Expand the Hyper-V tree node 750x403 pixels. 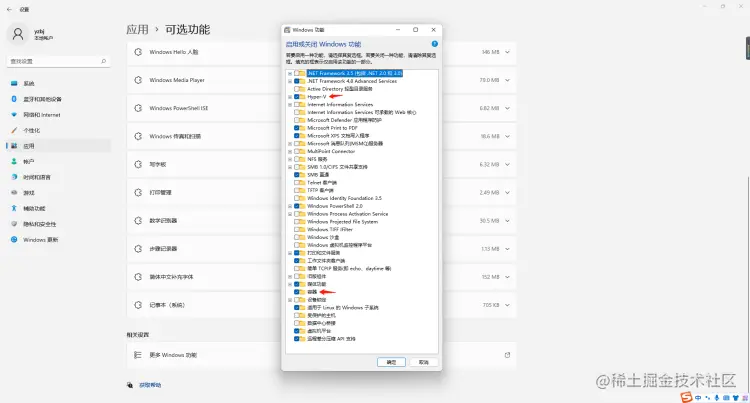click(x=290, y=97)
